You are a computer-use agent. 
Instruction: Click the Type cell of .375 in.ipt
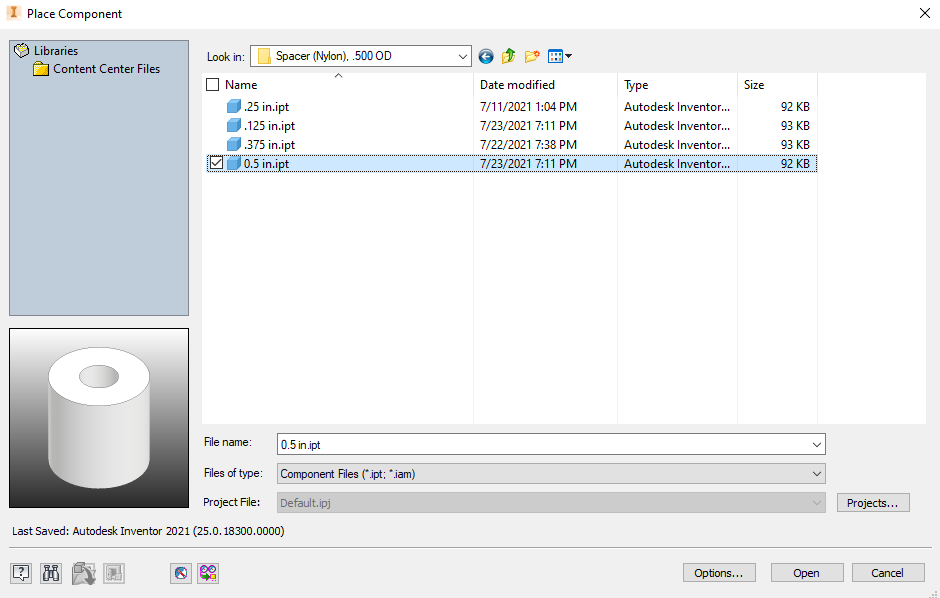[x=677, y=144]
